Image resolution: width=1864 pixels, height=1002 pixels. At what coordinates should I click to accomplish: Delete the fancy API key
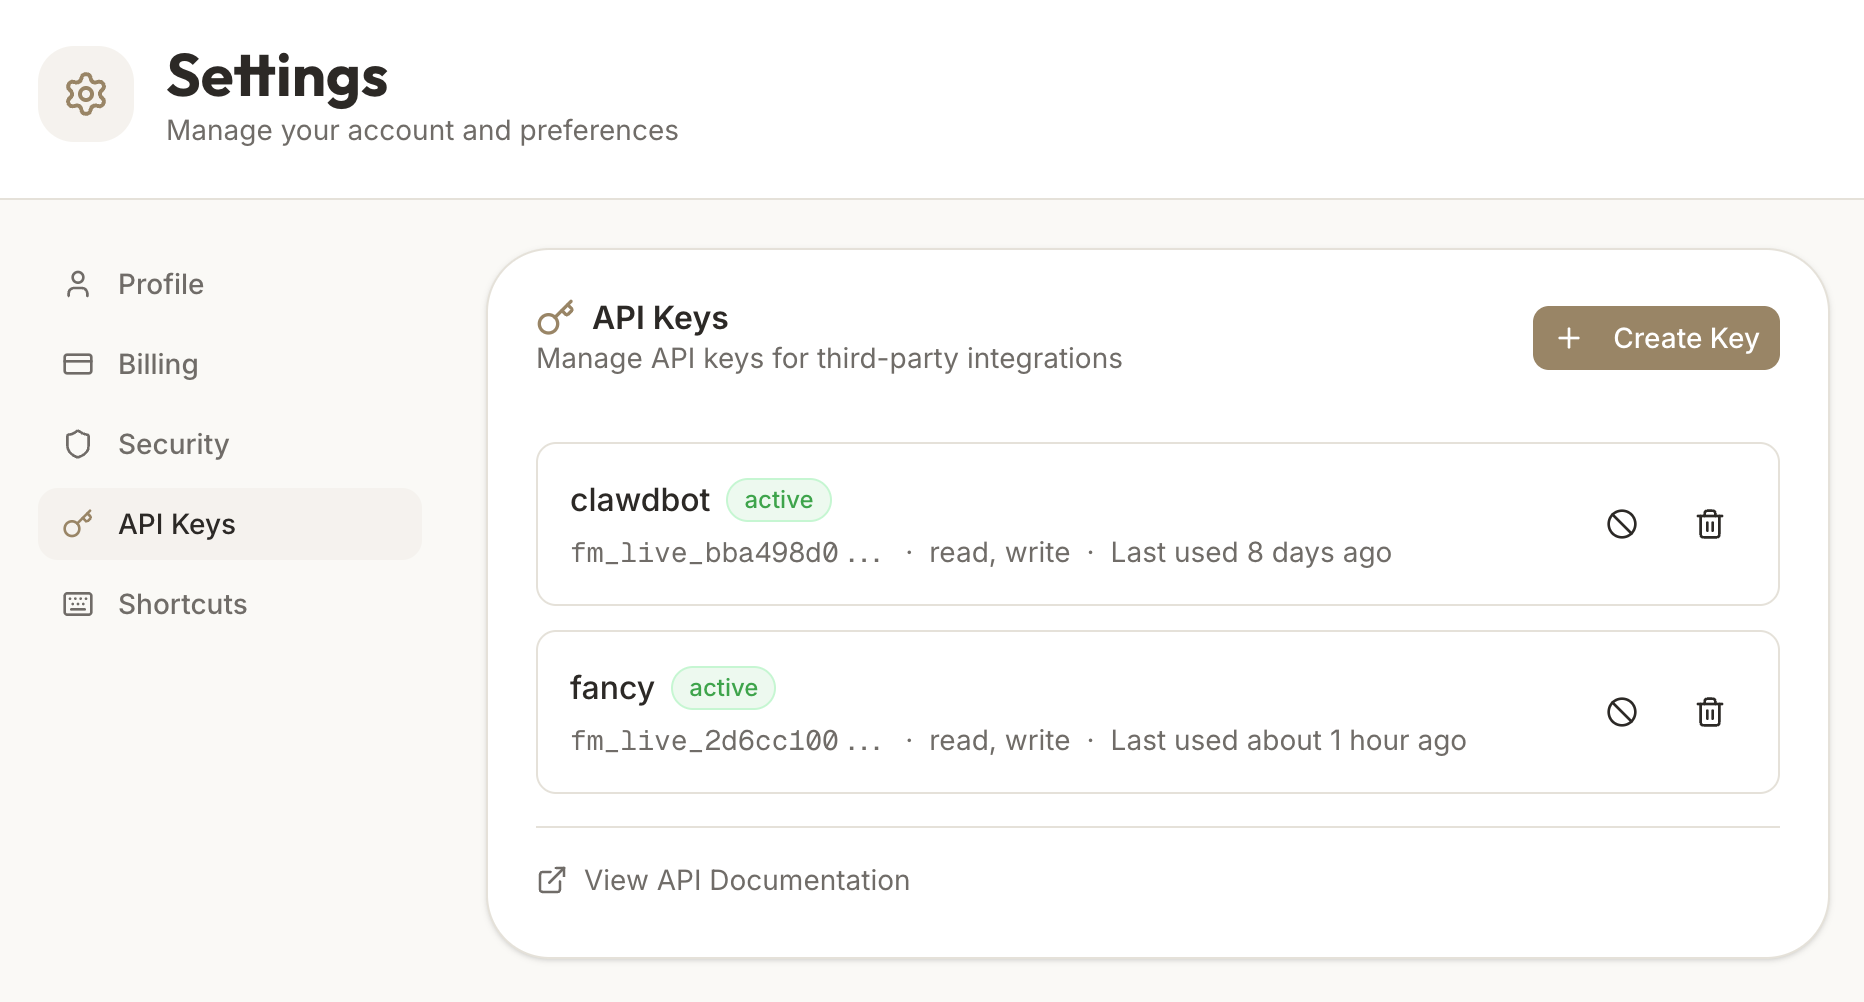1709,712
